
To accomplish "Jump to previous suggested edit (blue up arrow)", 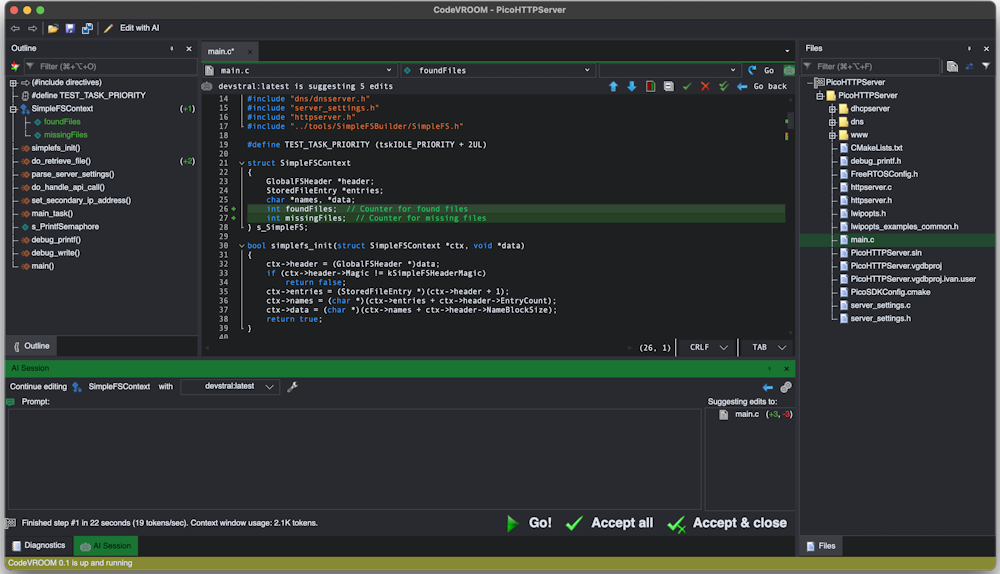I will pyautogui.click(x=613, y=86).
